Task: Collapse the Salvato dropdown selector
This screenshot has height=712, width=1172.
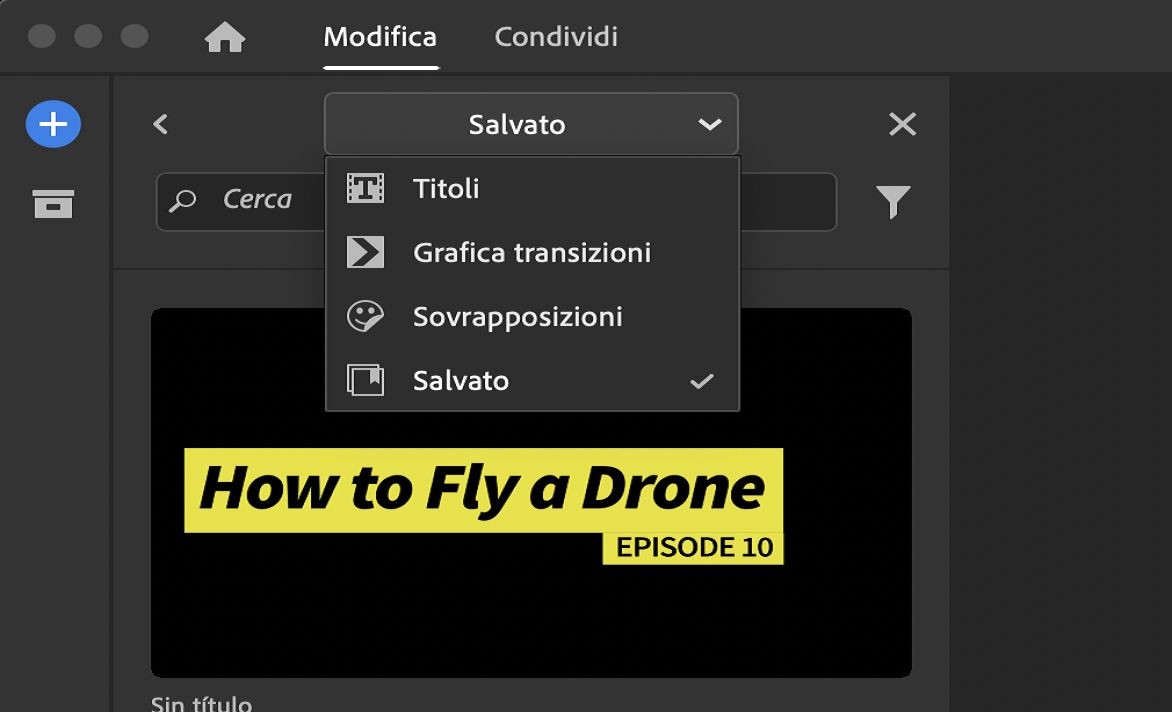Action: pyautogui.click(x=531, y=124)
